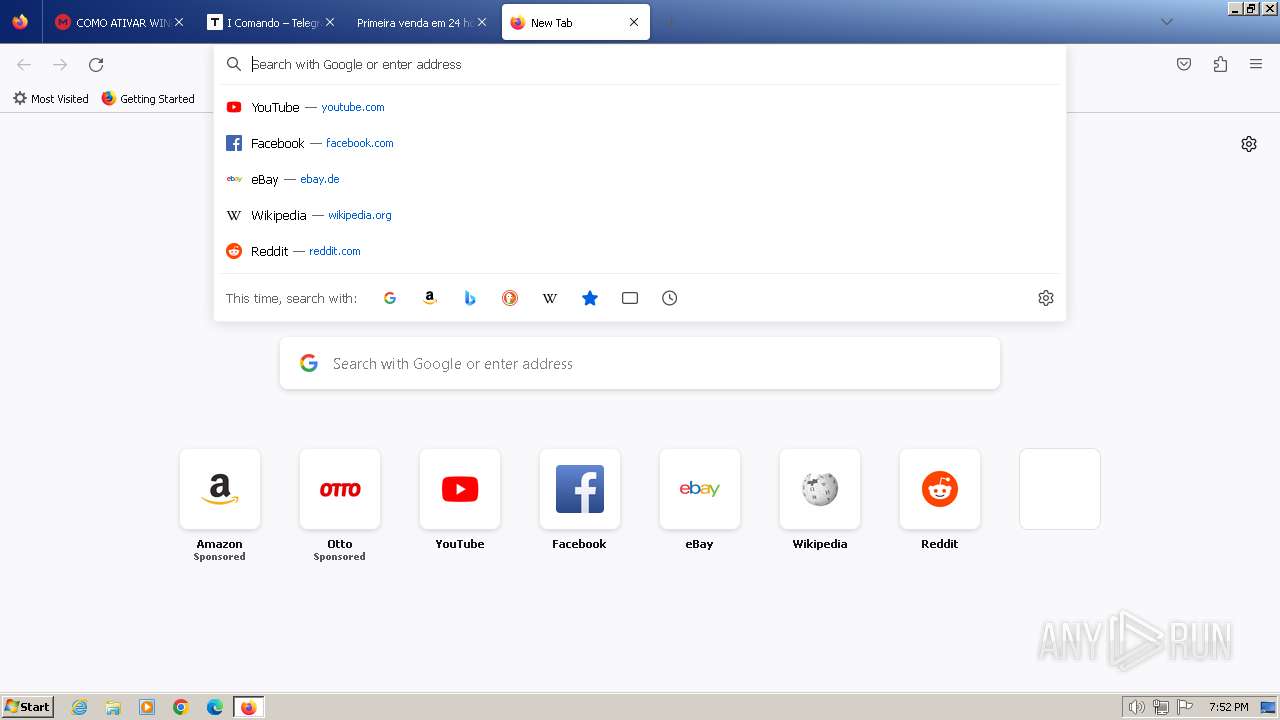Open File Explorer from taskbar
1280x720 pixels.
point(113,707)
